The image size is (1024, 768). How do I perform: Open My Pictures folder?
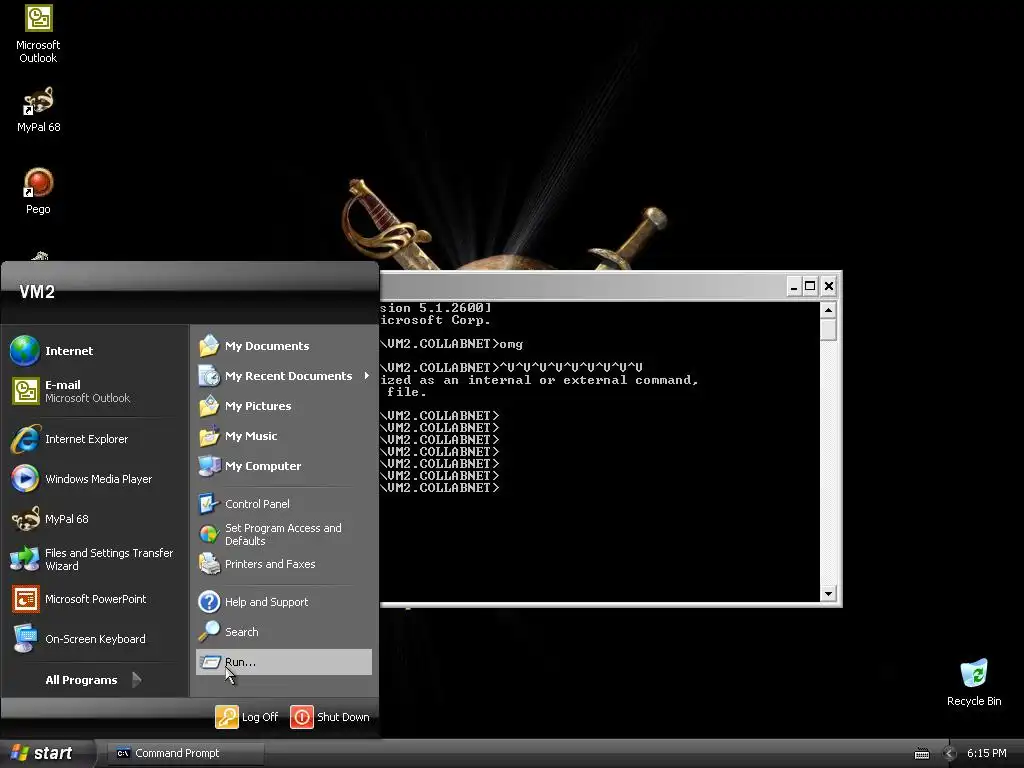click(283, 406)
